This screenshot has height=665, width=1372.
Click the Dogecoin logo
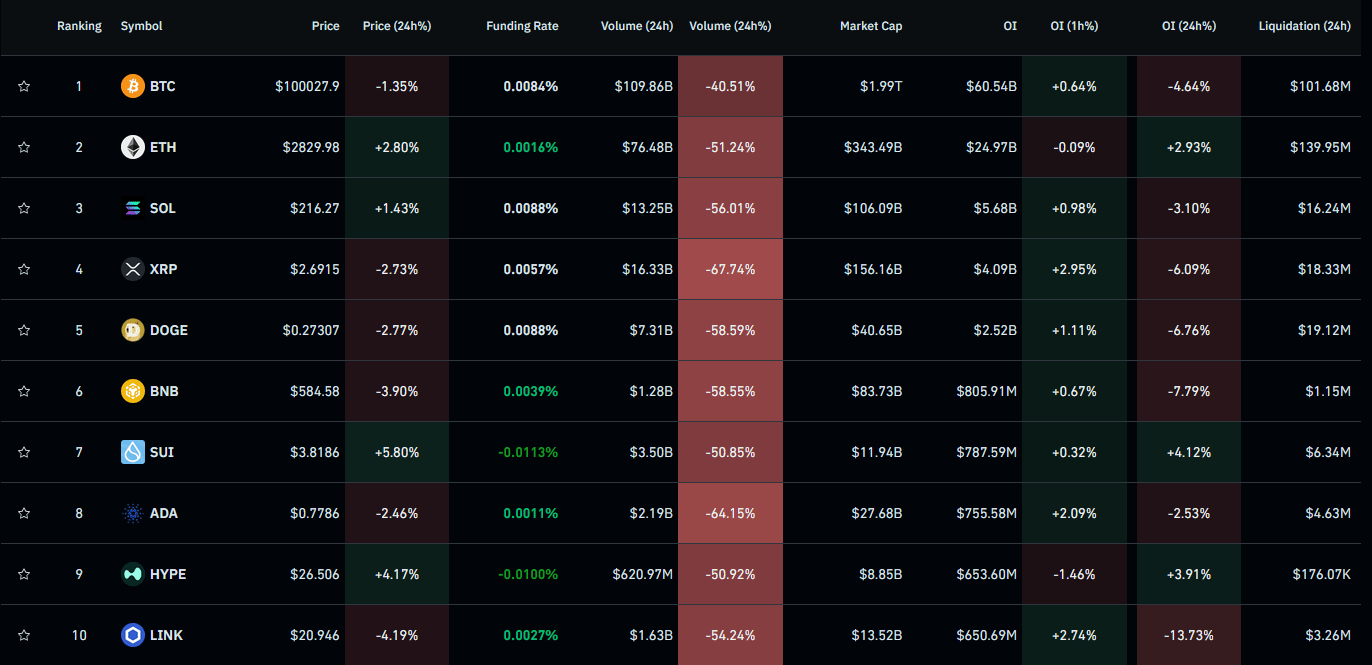click(x=133, y=331)
